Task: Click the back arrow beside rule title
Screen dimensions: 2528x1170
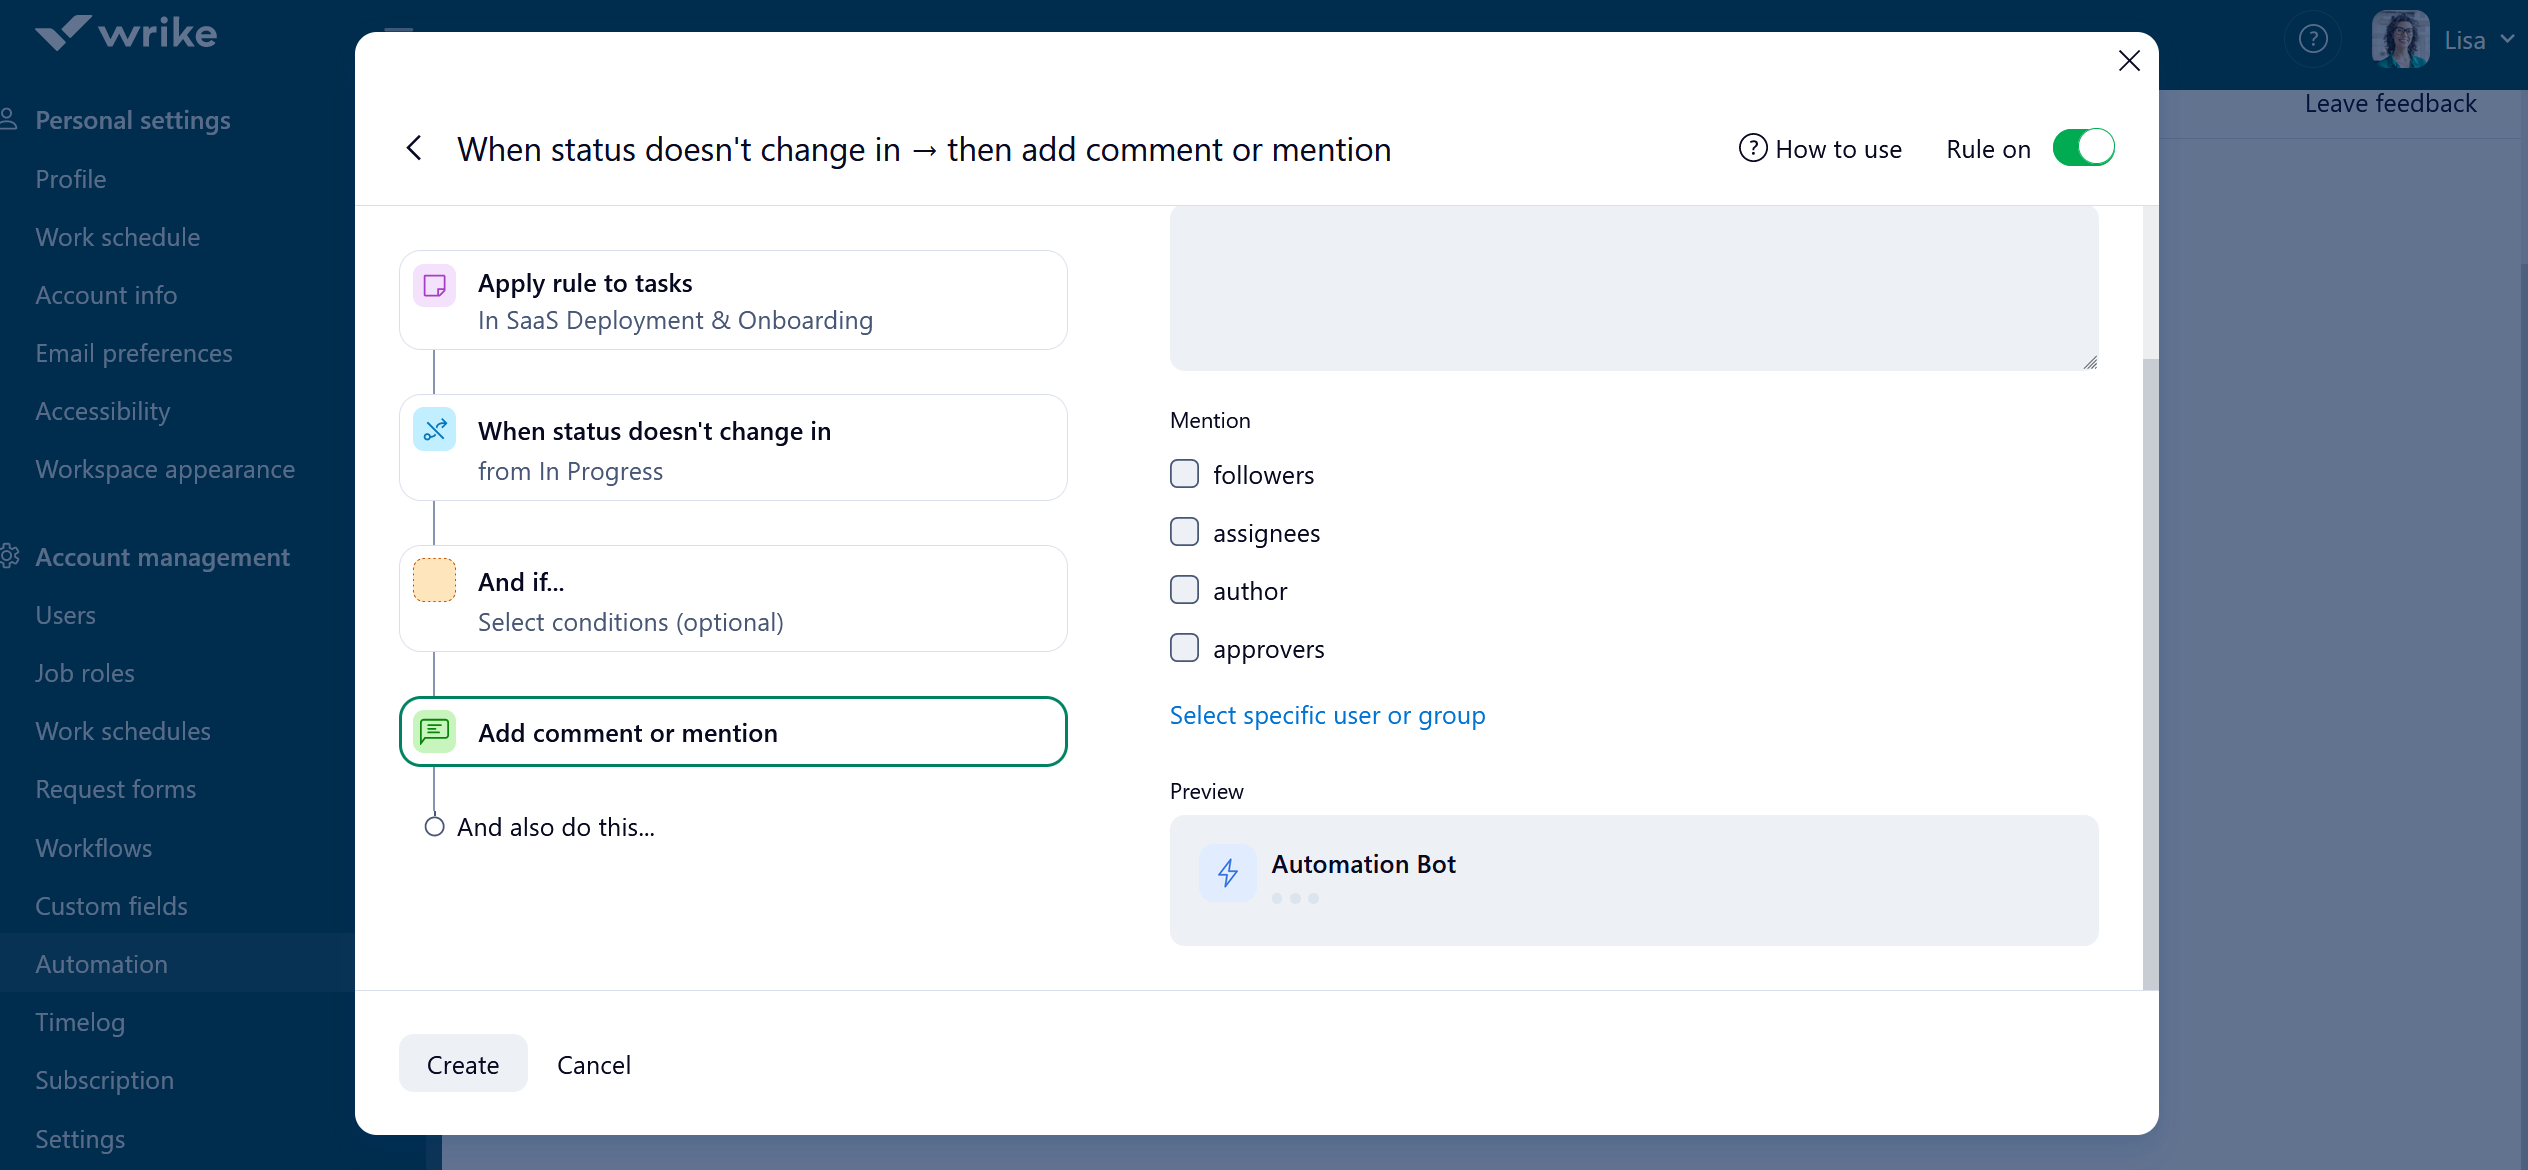Action: pos(414,149)
